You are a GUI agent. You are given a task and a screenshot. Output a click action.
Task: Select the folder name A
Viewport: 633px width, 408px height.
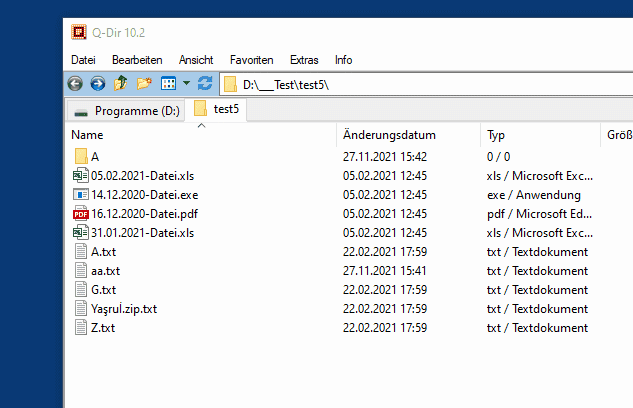95,157
